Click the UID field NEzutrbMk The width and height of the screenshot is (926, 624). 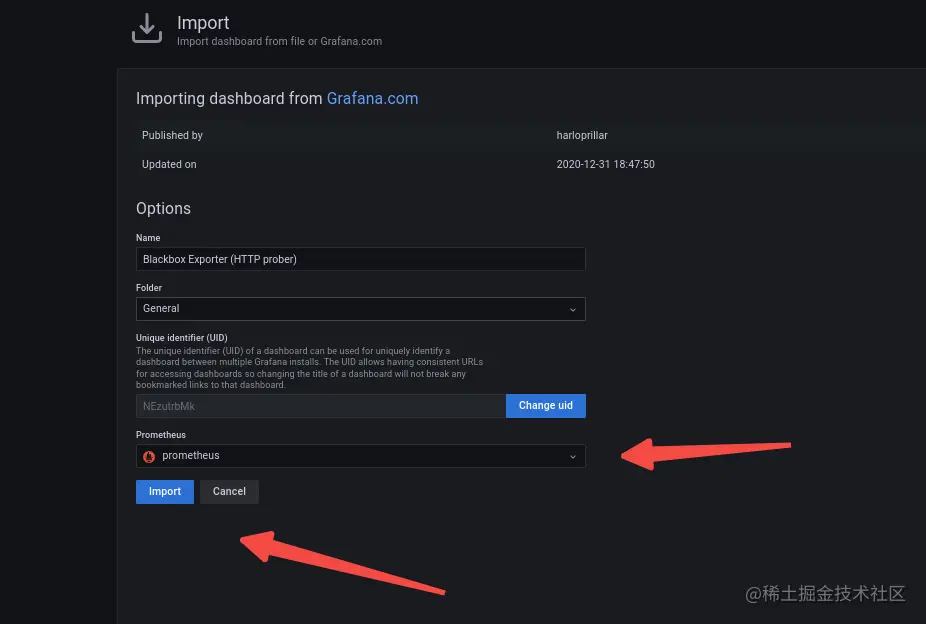click(321, 406)
